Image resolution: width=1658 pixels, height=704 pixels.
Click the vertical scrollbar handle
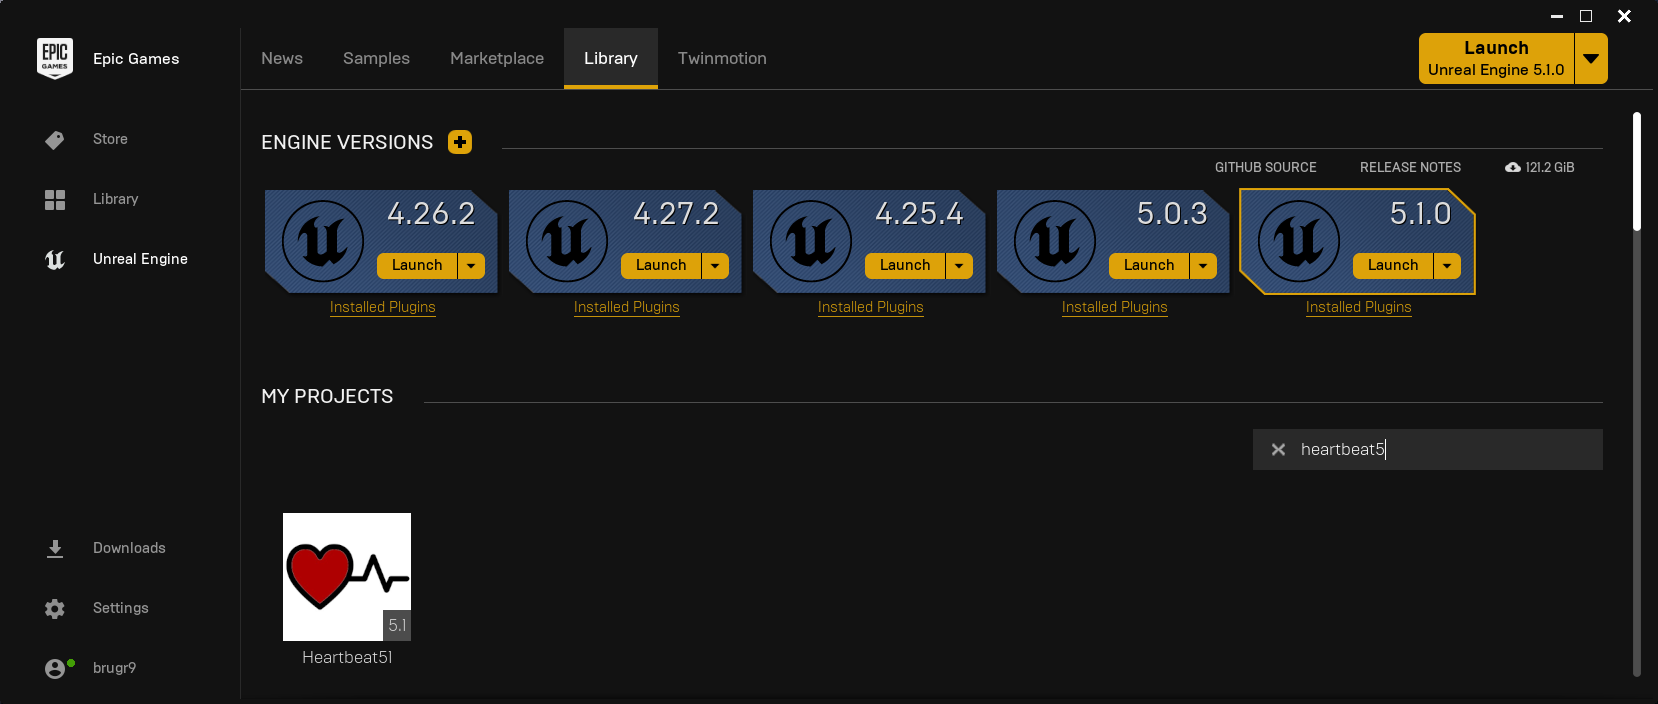[x=1637, y=172]
